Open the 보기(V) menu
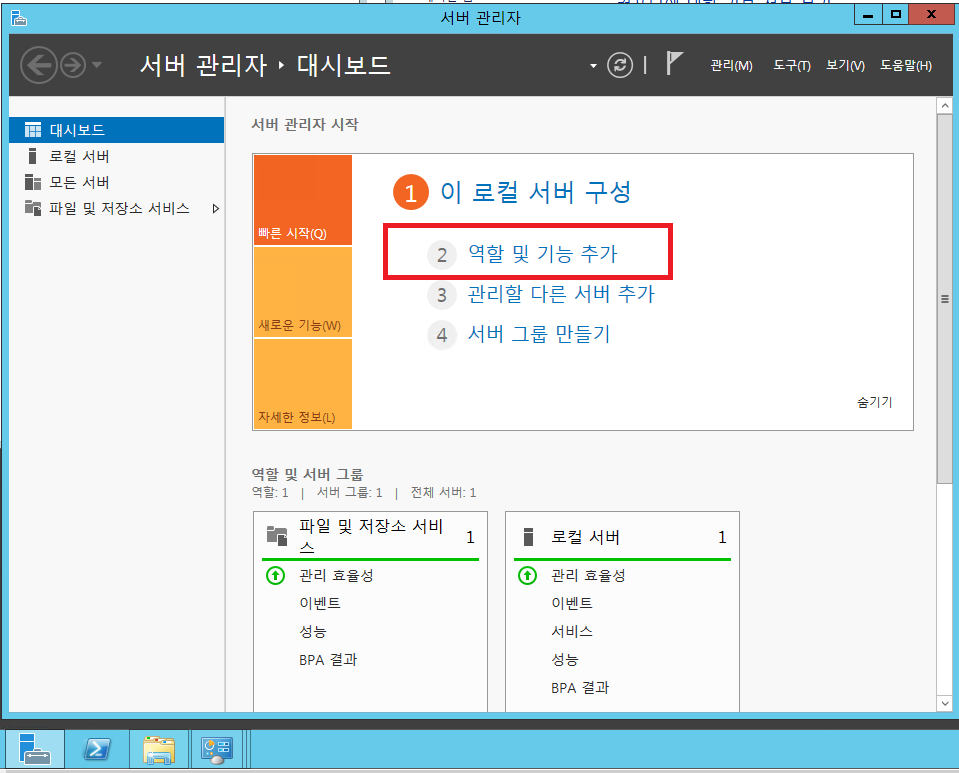The width and height of the screenshot is (959, 773). click(845, 65)
